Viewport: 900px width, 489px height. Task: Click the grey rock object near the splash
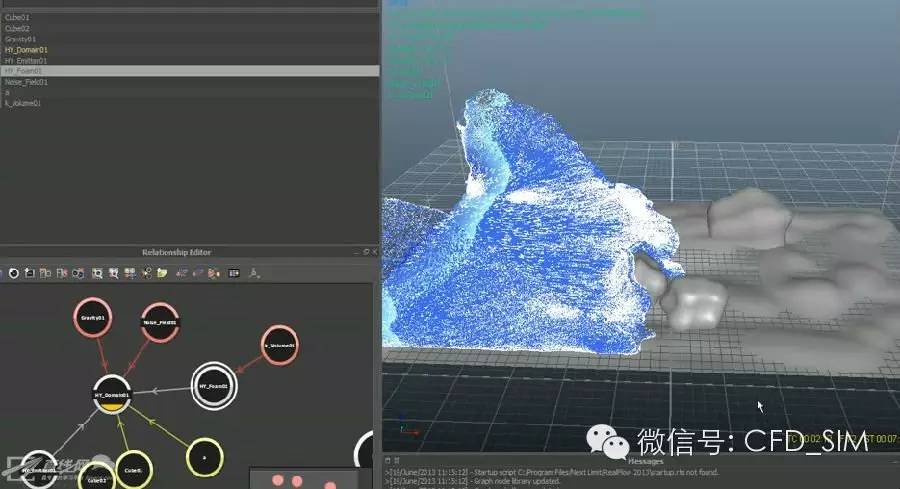click(x=693, y=304)
